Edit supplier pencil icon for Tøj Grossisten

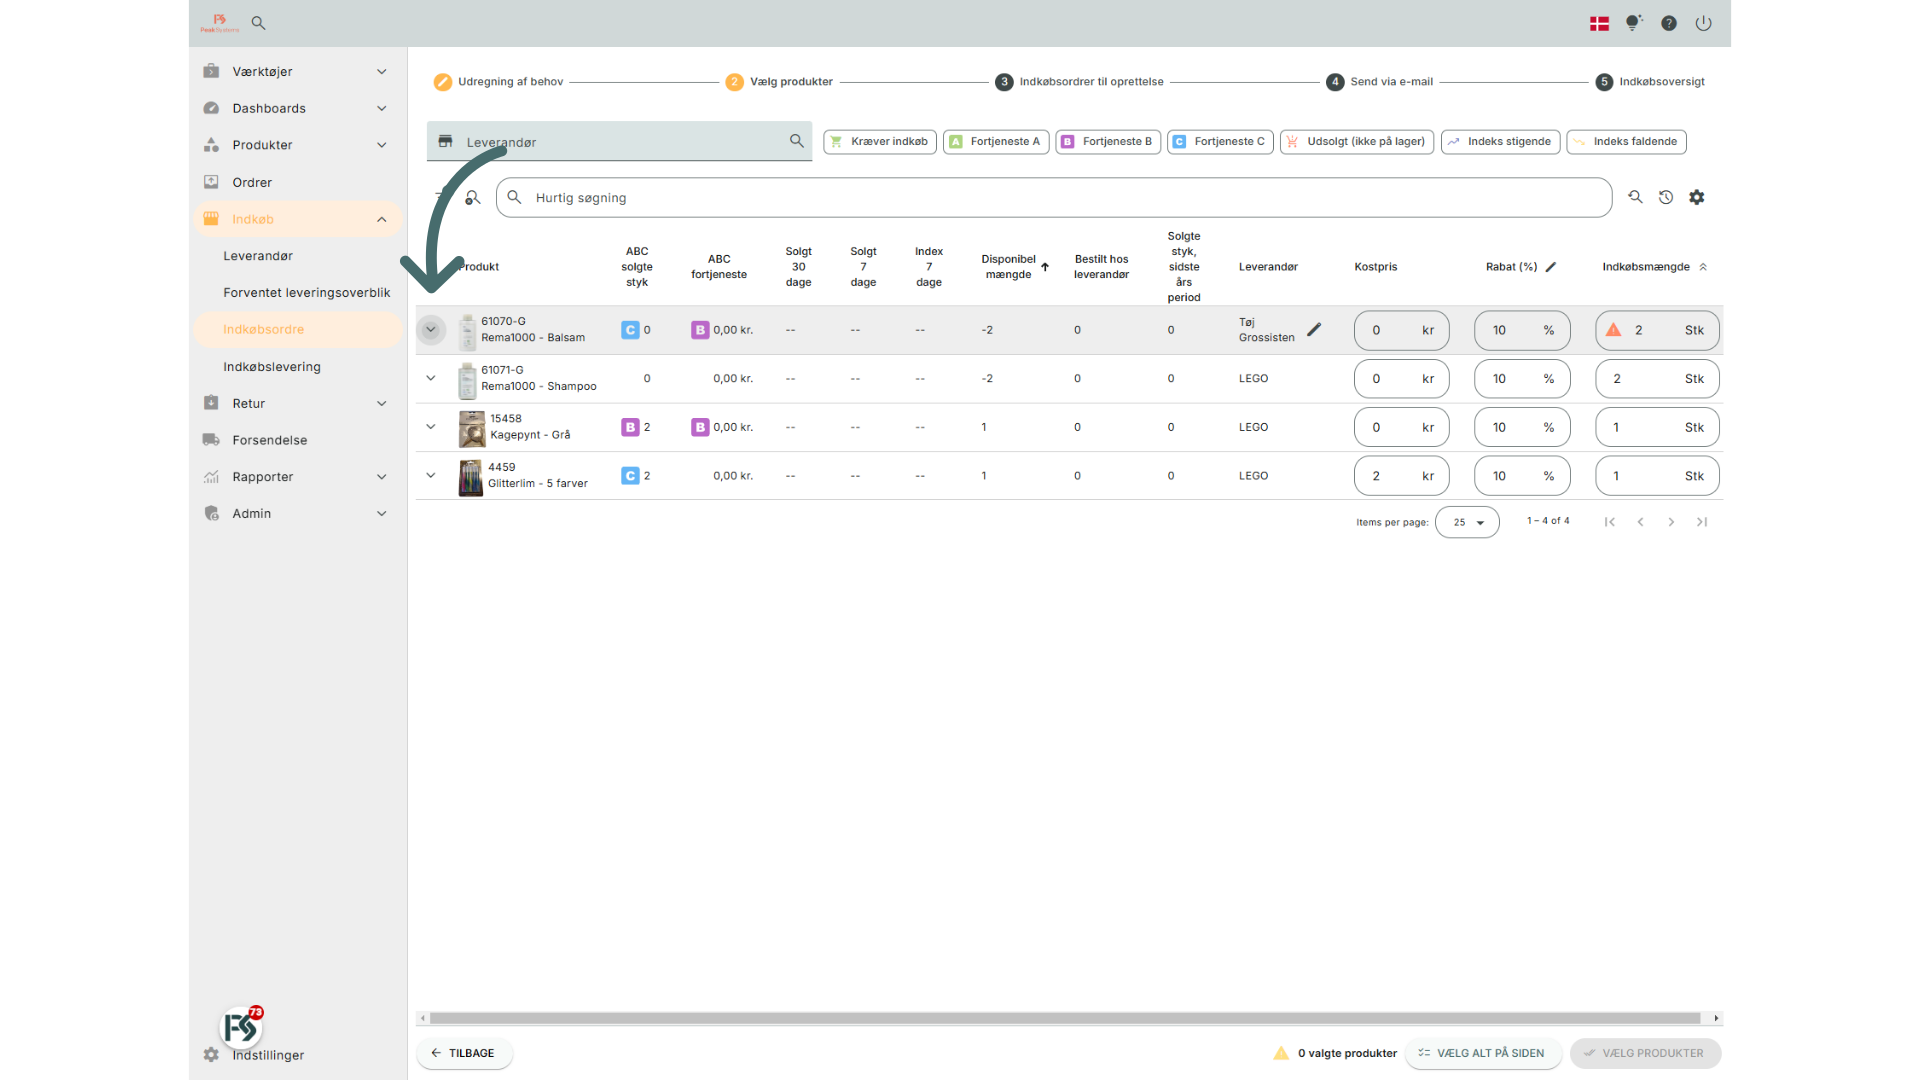coord(1314,329)
